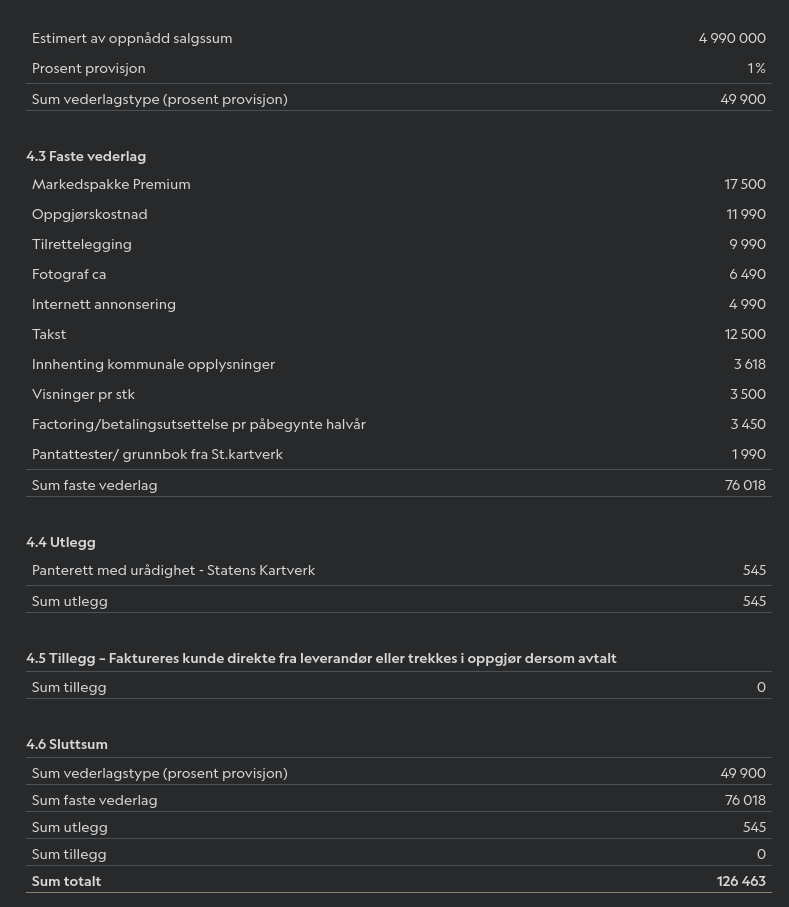789x907 pixels.
Task: Select the 4.5 Tillegg section heading
Action: tap(321, 658)
